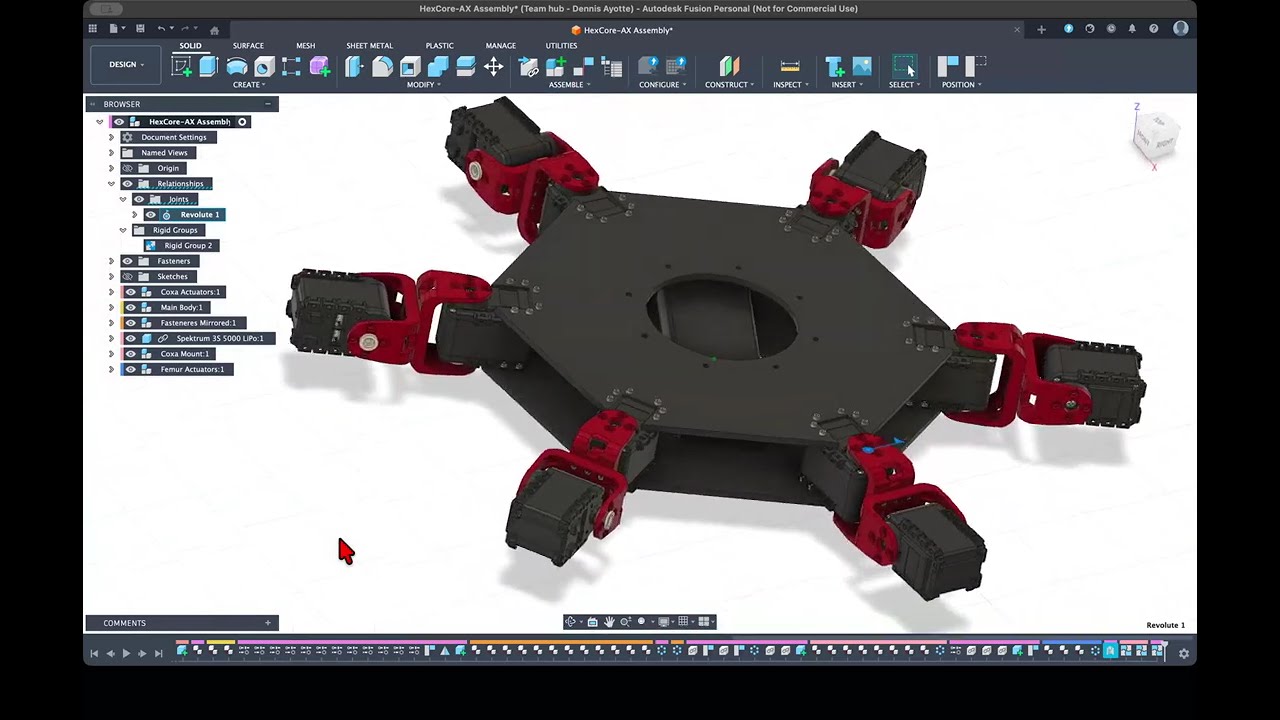
Task: Open the notifications bell icon
Action: click(x=1132, y=29)
